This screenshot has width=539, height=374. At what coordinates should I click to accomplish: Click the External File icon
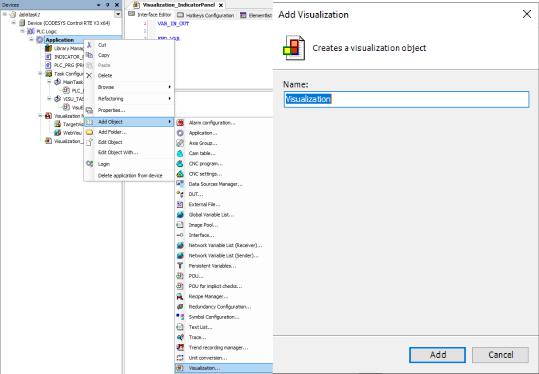(180, 205)
